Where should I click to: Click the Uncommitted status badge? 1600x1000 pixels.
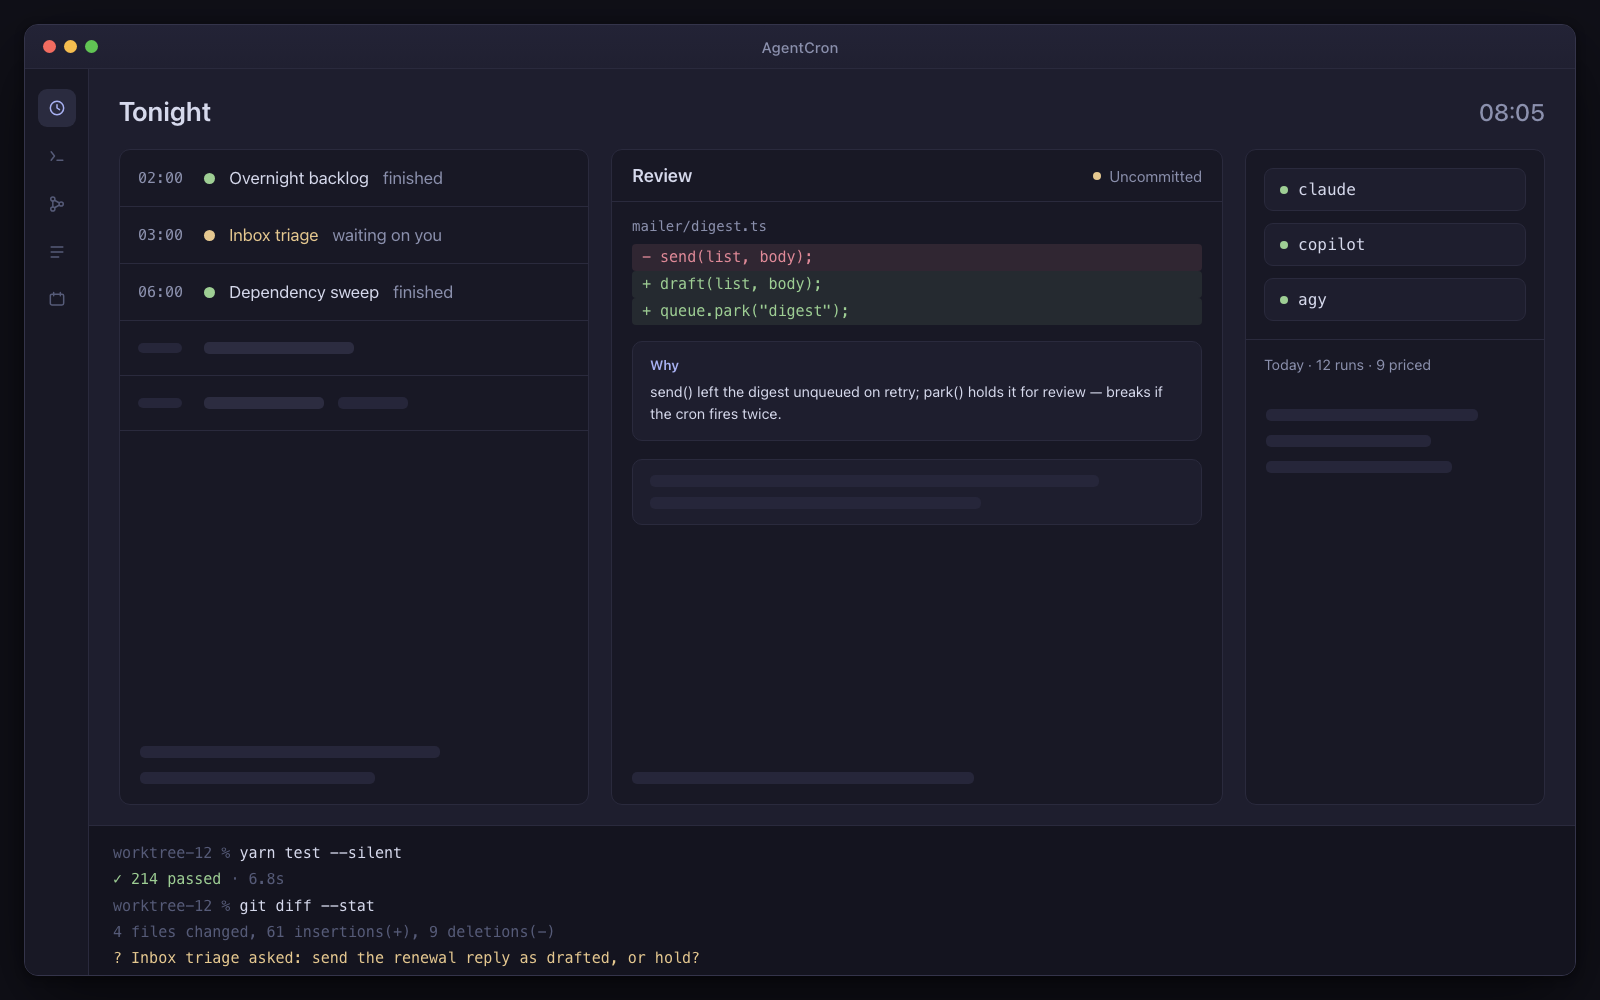click(x=1147, y=176)
